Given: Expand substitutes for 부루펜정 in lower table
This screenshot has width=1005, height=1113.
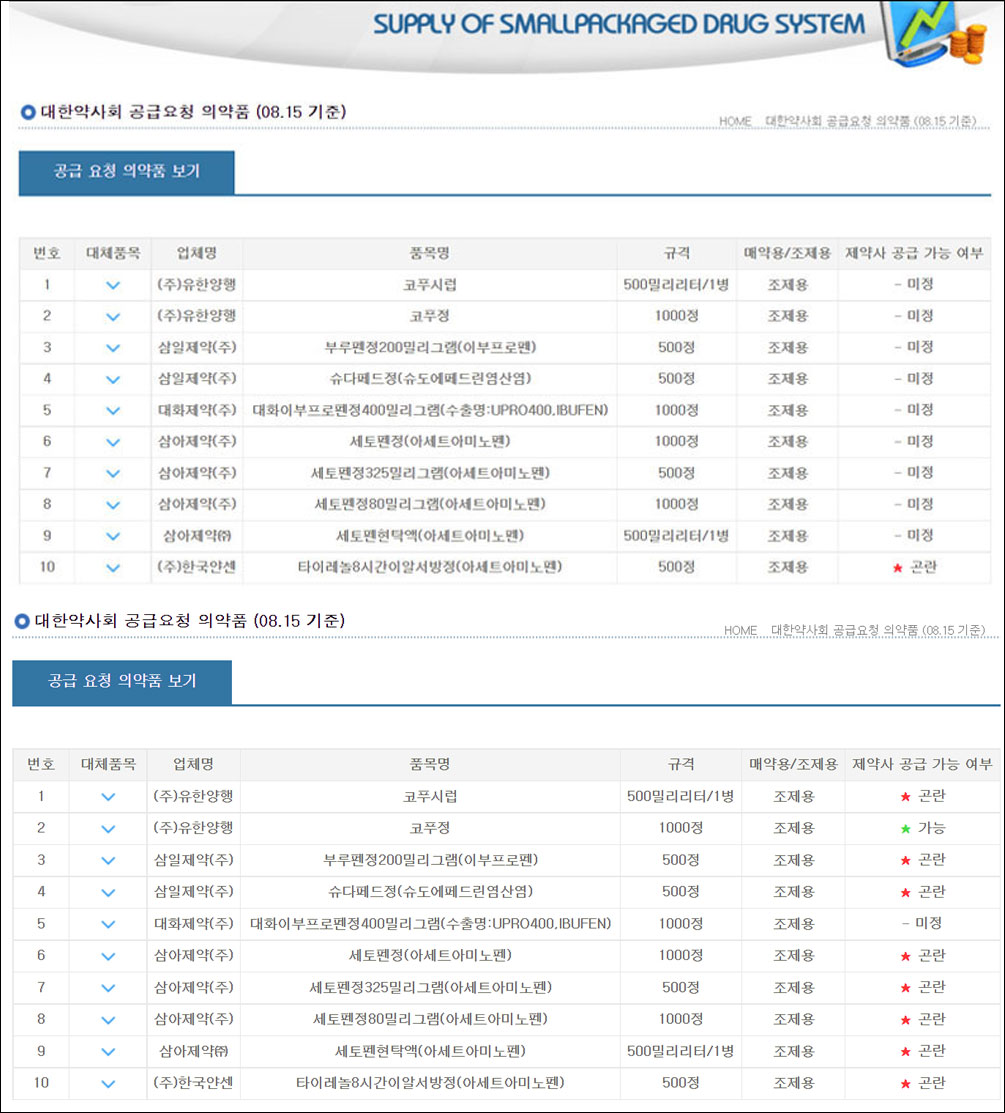Looking at the screenshot, I should click(x=108, y=861).
